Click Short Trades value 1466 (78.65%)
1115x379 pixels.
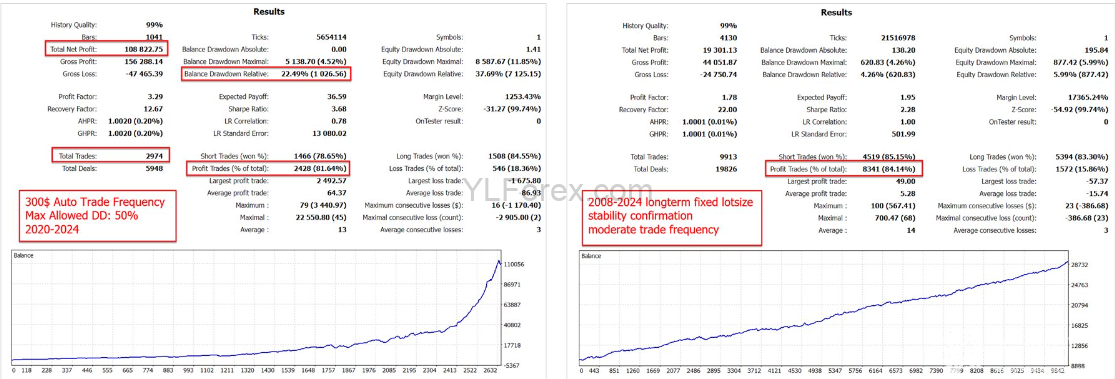click(x=320, y=156)
